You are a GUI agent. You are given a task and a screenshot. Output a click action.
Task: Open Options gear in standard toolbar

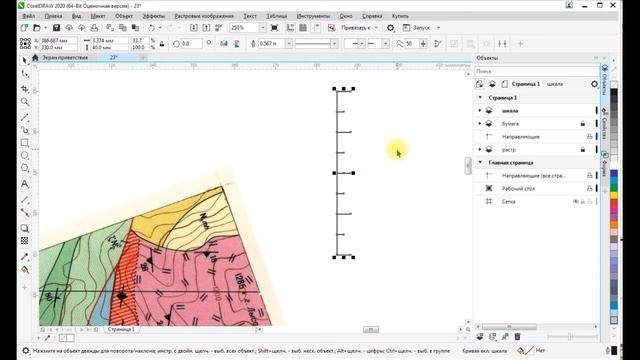(391, 28)
